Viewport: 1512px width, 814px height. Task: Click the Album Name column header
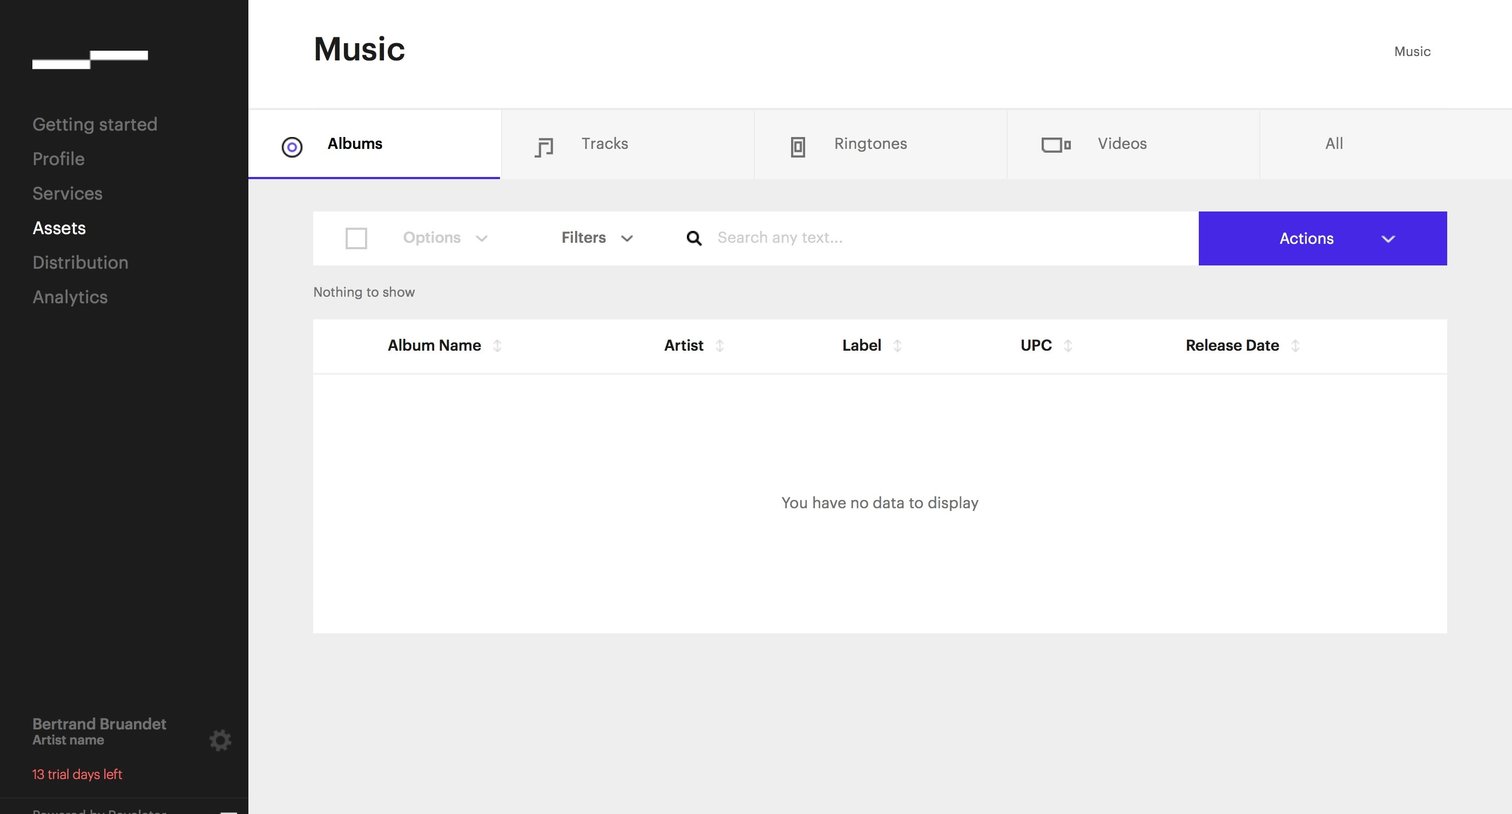tap(434, 345)
